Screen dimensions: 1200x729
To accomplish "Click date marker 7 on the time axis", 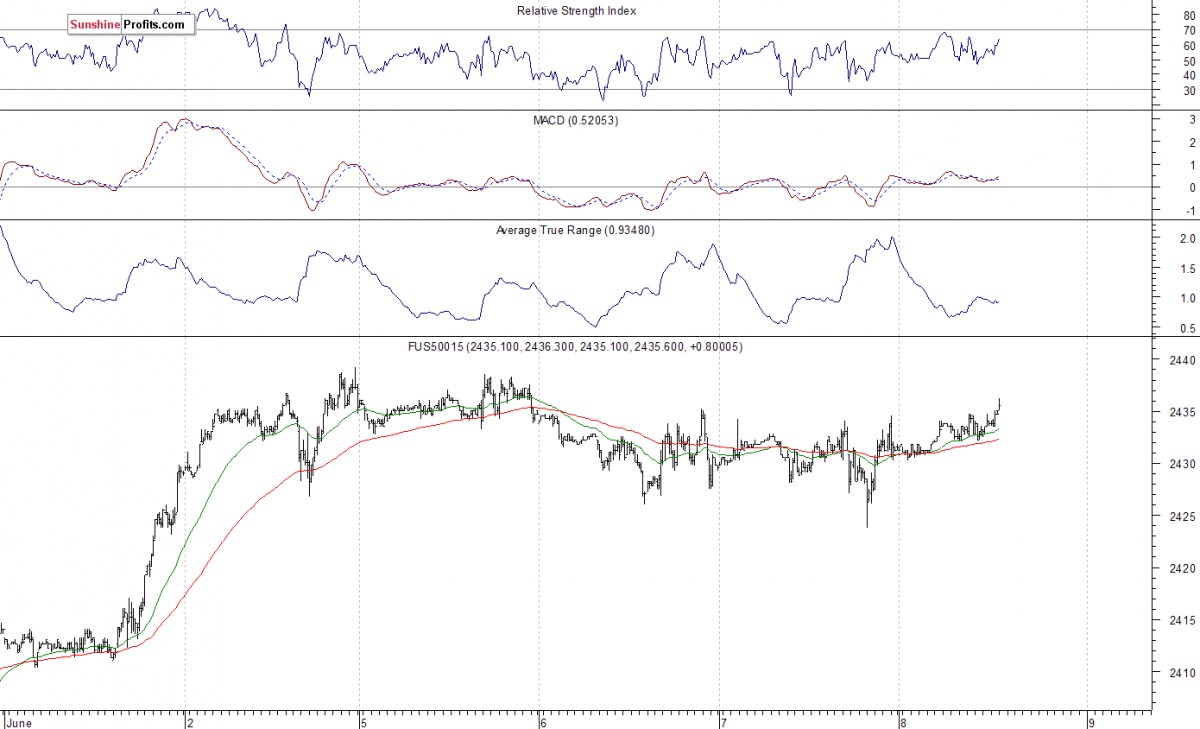I will click(722, 720).
